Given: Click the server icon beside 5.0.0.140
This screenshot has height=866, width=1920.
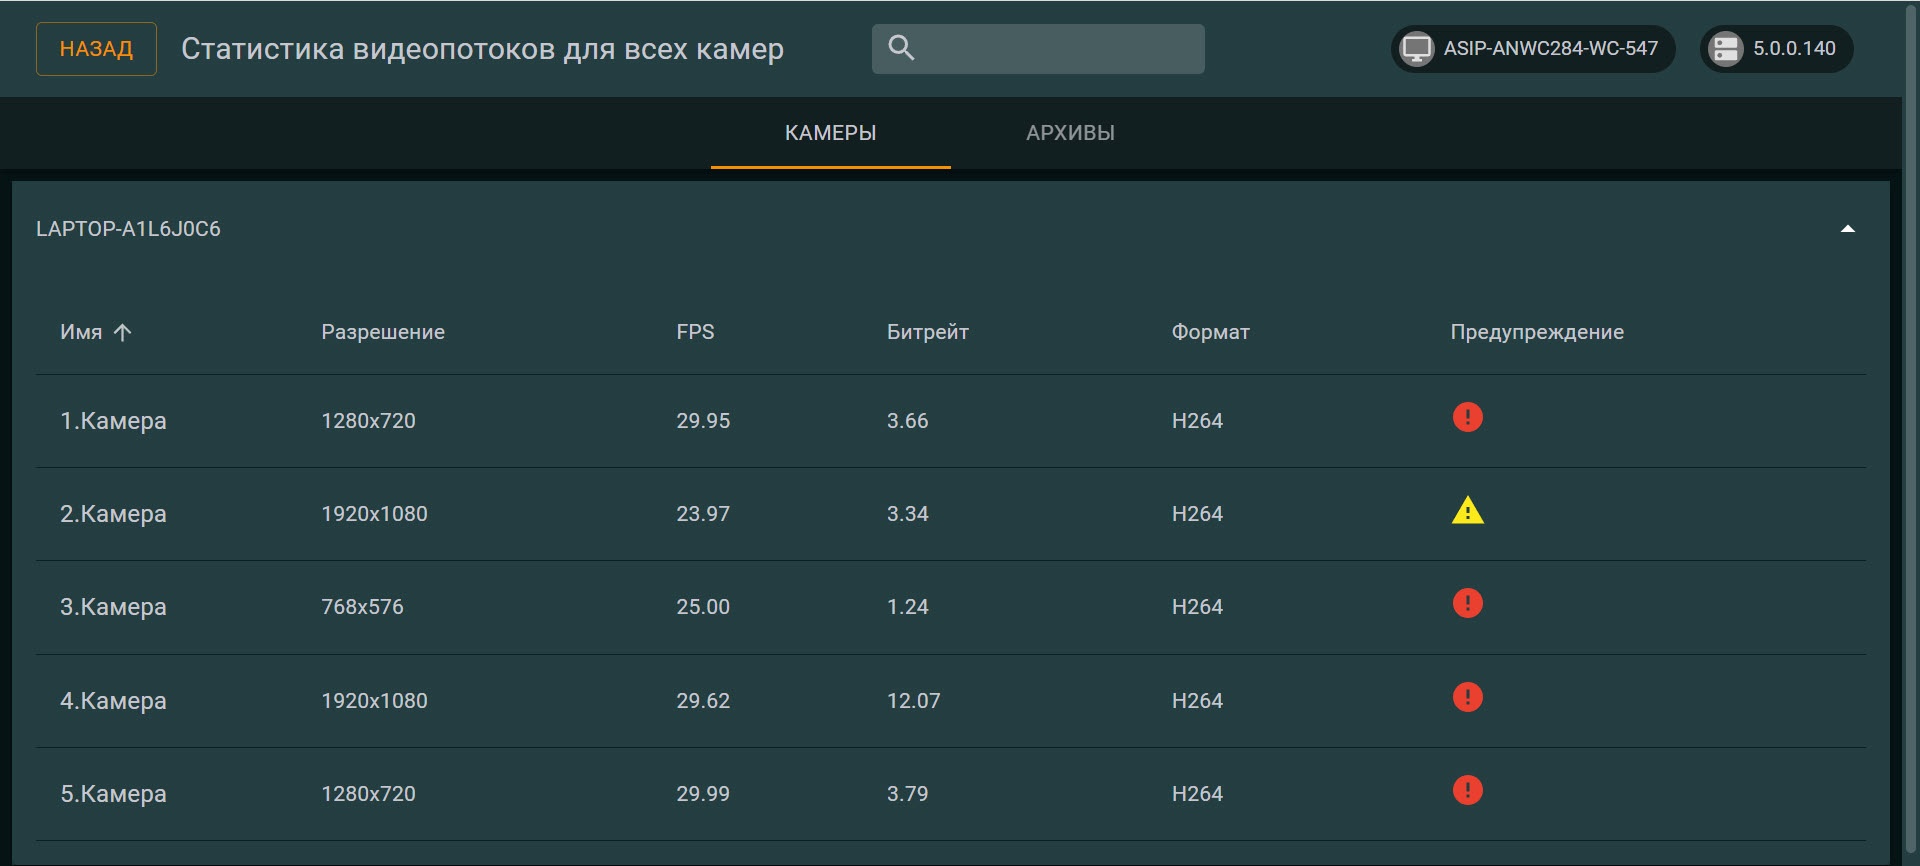Looking at the screenshot, I should 1725,49.
